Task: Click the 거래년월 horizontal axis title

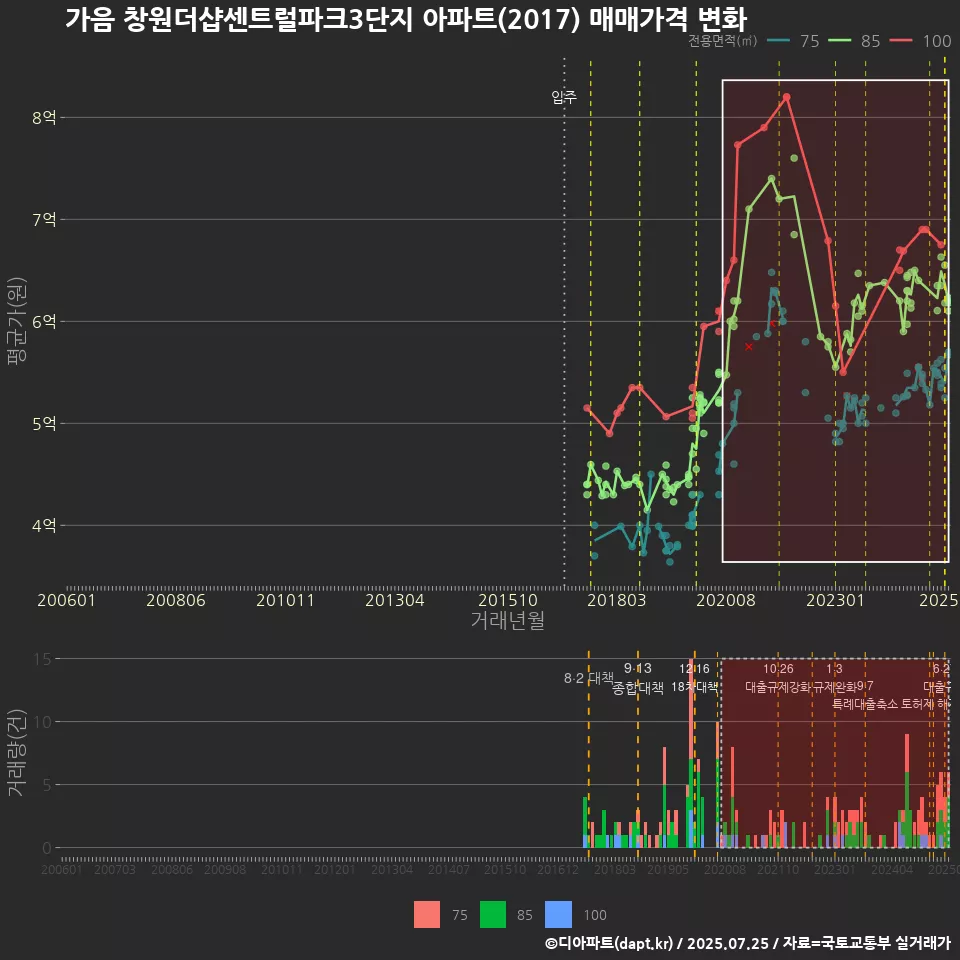Action: (508, 620)
